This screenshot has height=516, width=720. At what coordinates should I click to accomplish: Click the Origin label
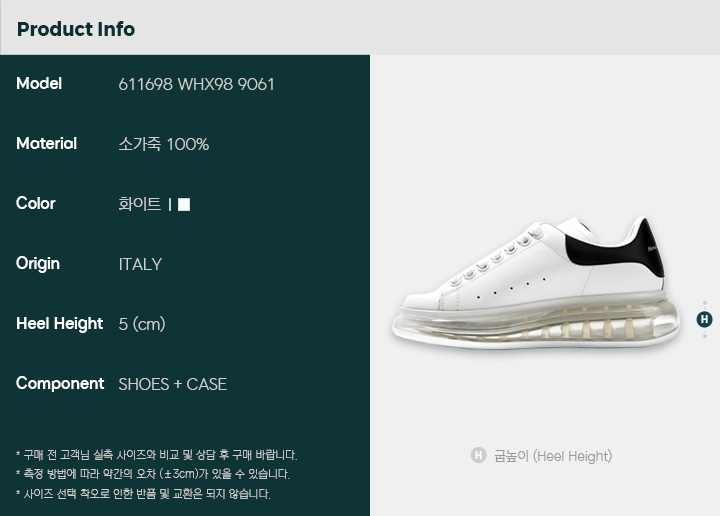pos(38,264)
